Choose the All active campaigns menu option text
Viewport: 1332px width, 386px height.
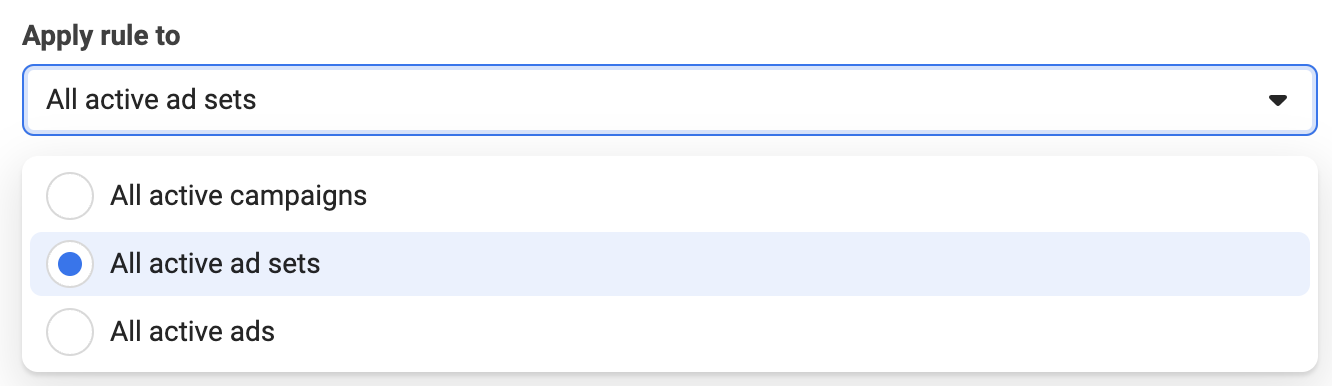click(x=239, y=196)
